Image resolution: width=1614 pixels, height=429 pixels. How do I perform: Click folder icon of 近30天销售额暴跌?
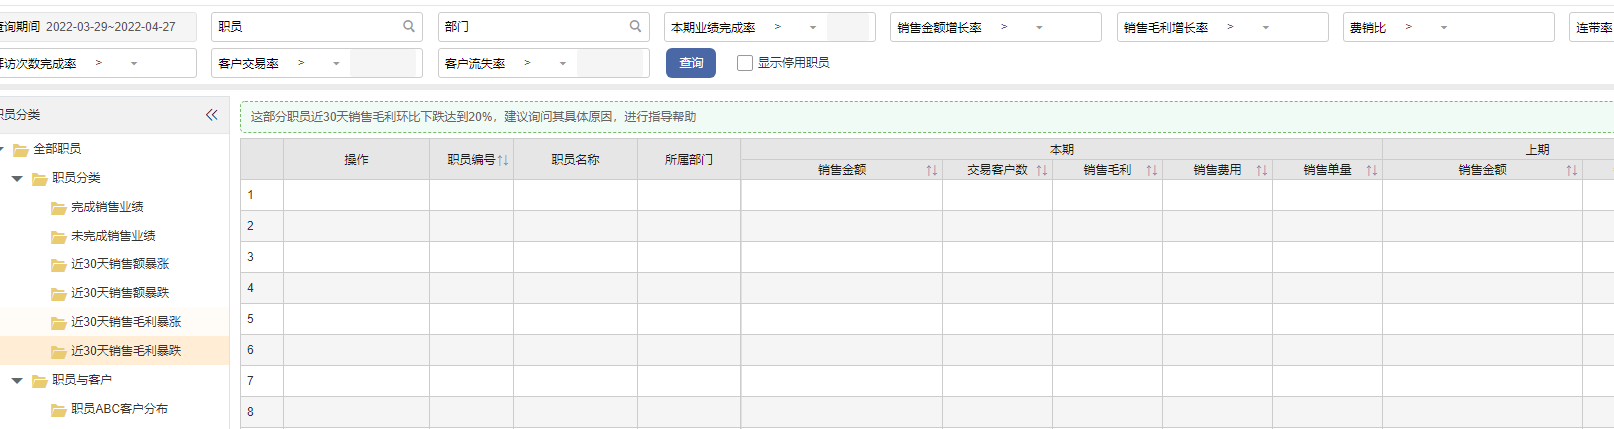[59, 294]
